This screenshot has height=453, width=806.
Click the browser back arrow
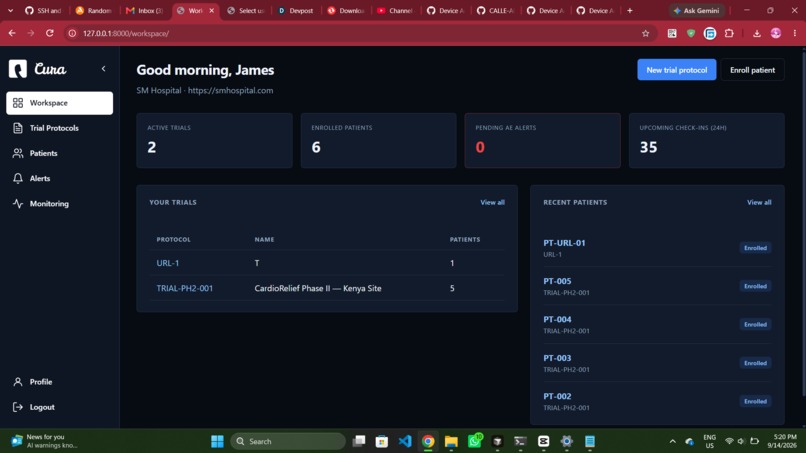[x=12, y=33]
